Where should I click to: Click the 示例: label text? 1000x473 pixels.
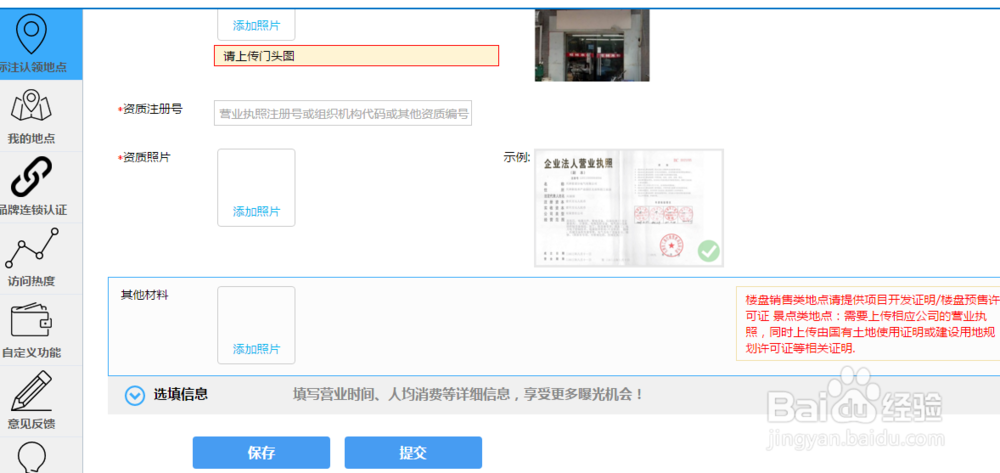517,157
